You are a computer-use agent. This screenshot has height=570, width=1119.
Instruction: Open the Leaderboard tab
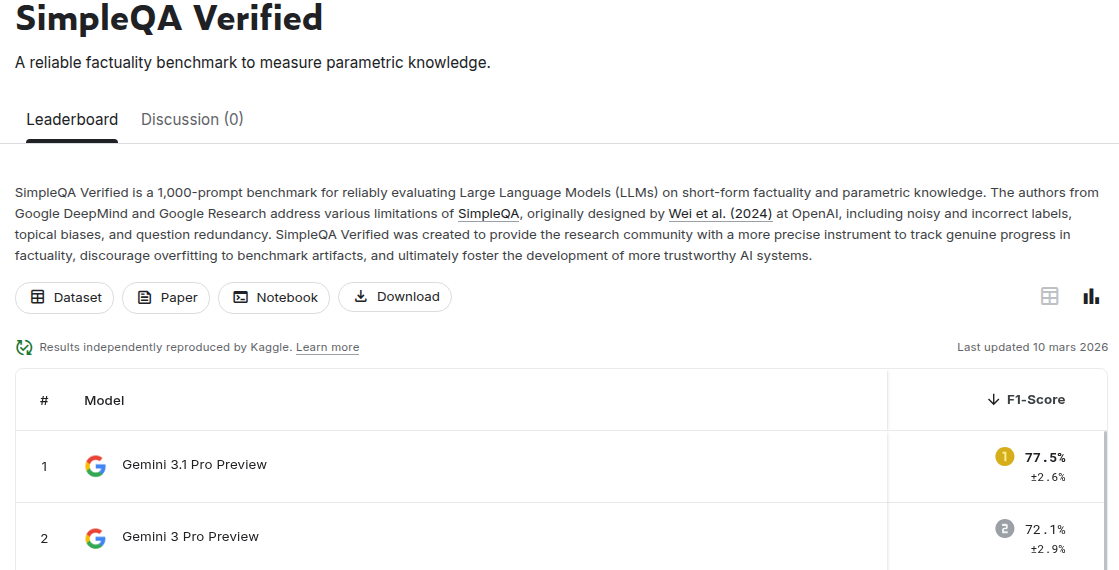pyautogui.click(x=72, y=120)
